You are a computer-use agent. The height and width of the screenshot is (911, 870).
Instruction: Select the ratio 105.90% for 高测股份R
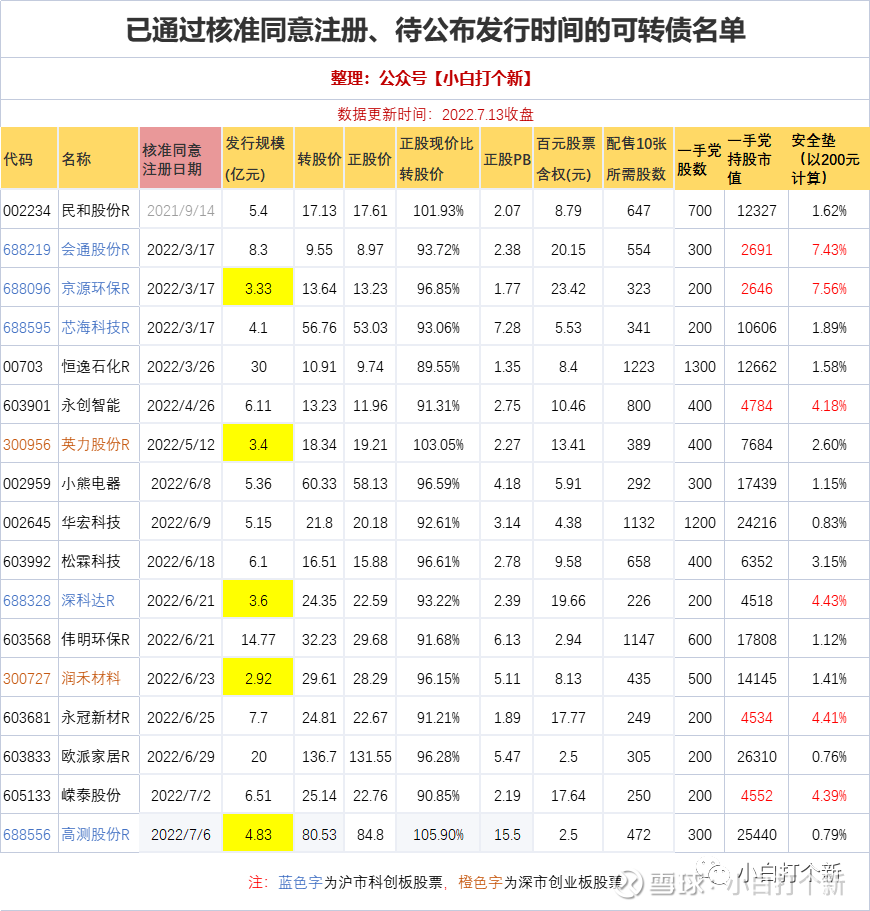pos(438,834)
